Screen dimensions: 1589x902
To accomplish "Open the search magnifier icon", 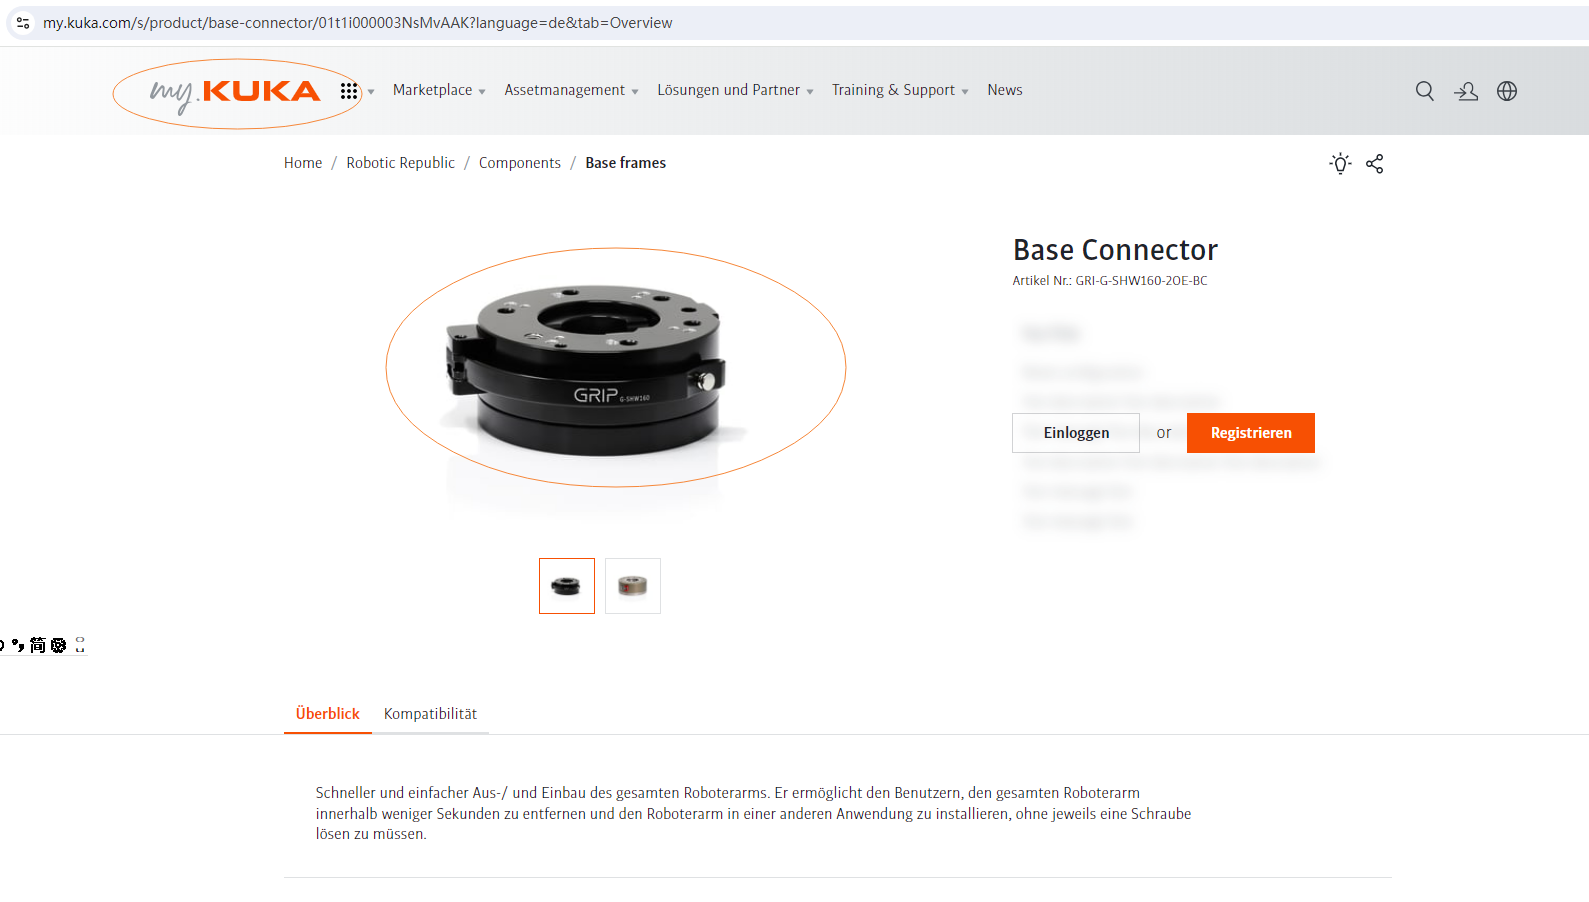I will point(1425,91).
